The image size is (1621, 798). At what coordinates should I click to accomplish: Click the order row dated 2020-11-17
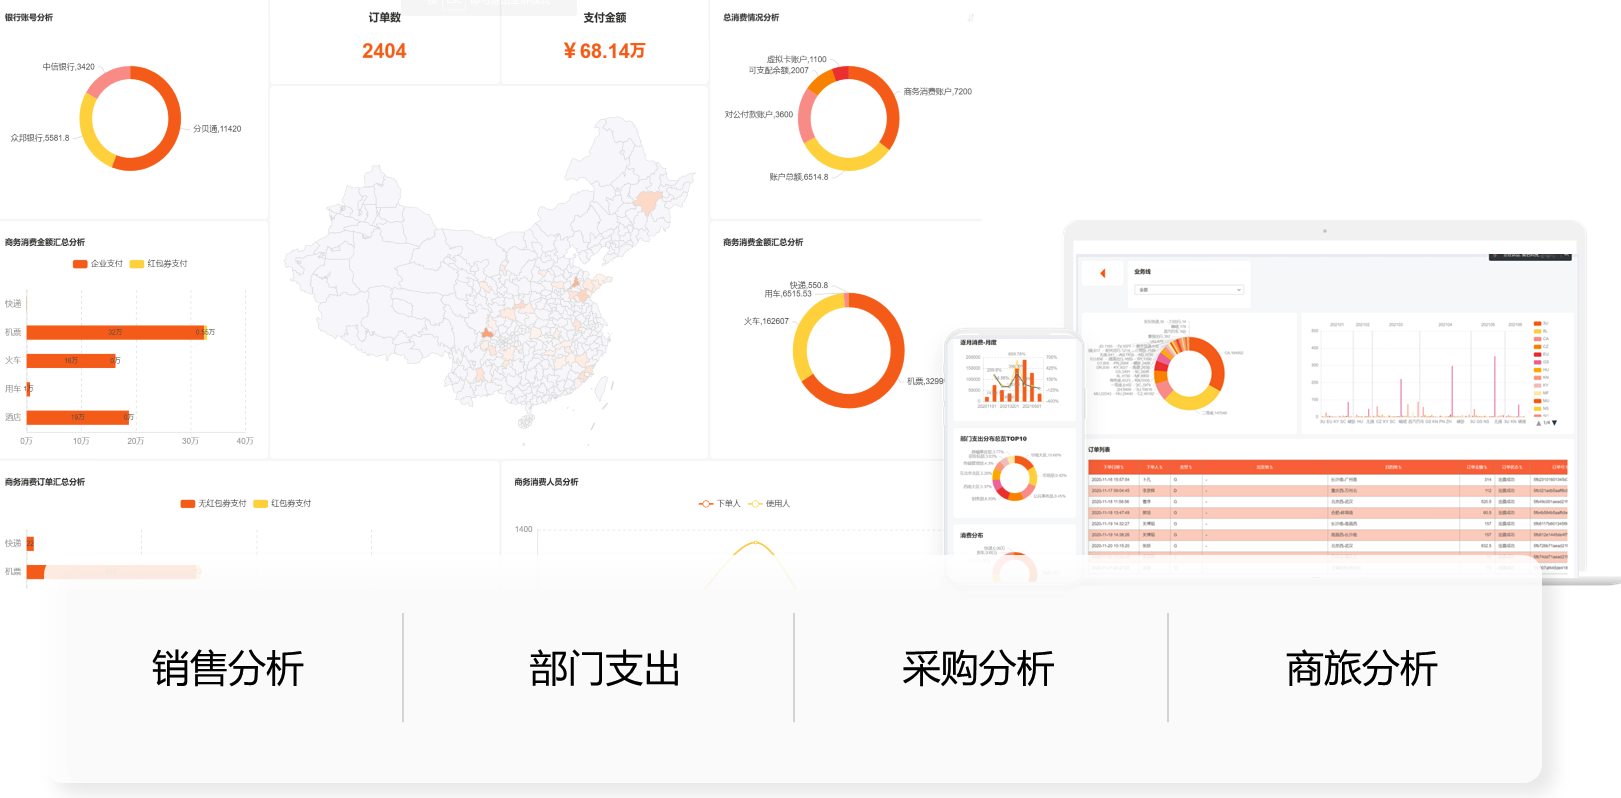pyautogui.click(x=1328, y=491)
